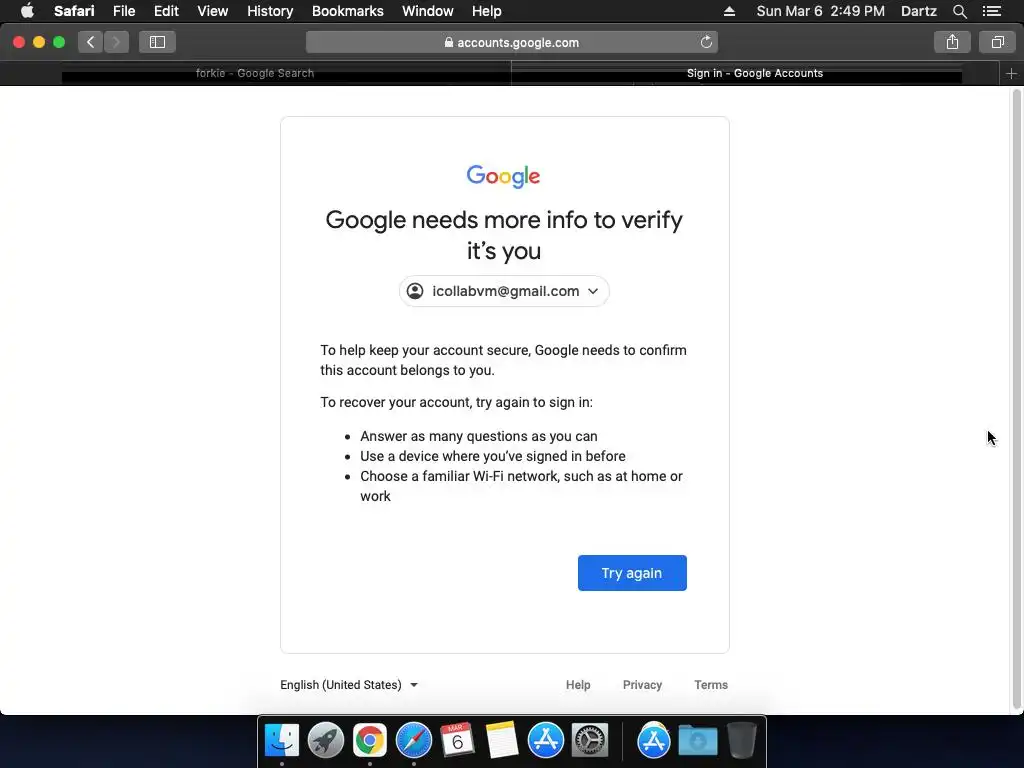Screen dimensions: 1024x768
Task: Click the eject icon in the menu bar
Action: point(729,11)
